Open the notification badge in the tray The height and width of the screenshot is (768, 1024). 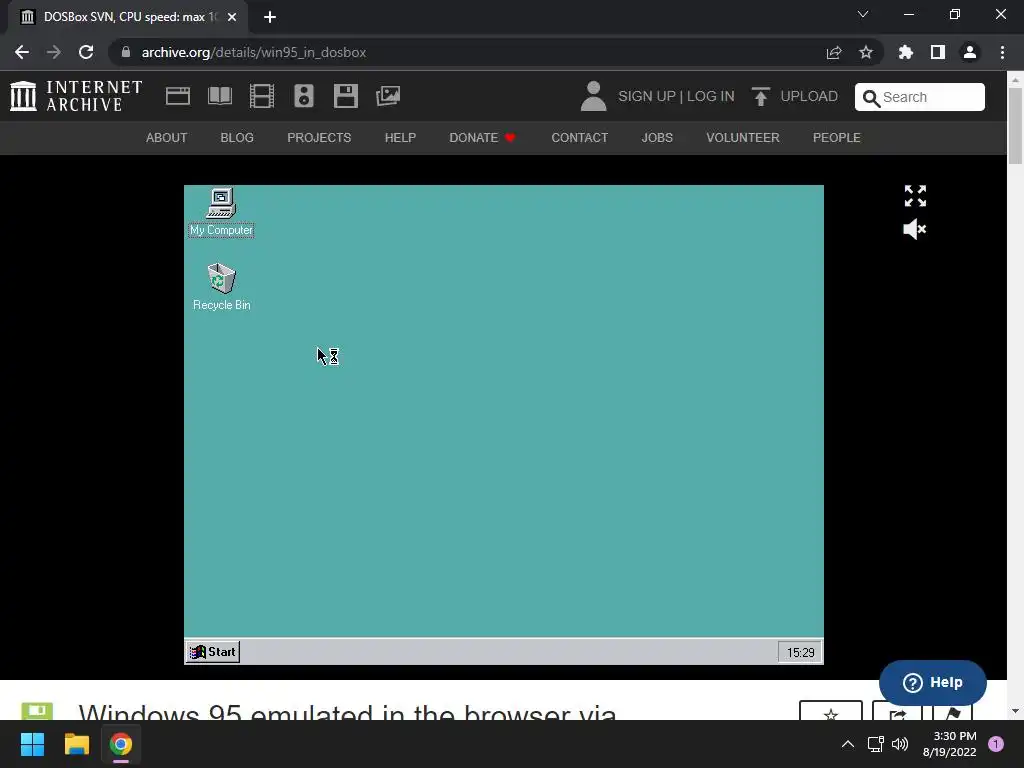tap(996, 744)
